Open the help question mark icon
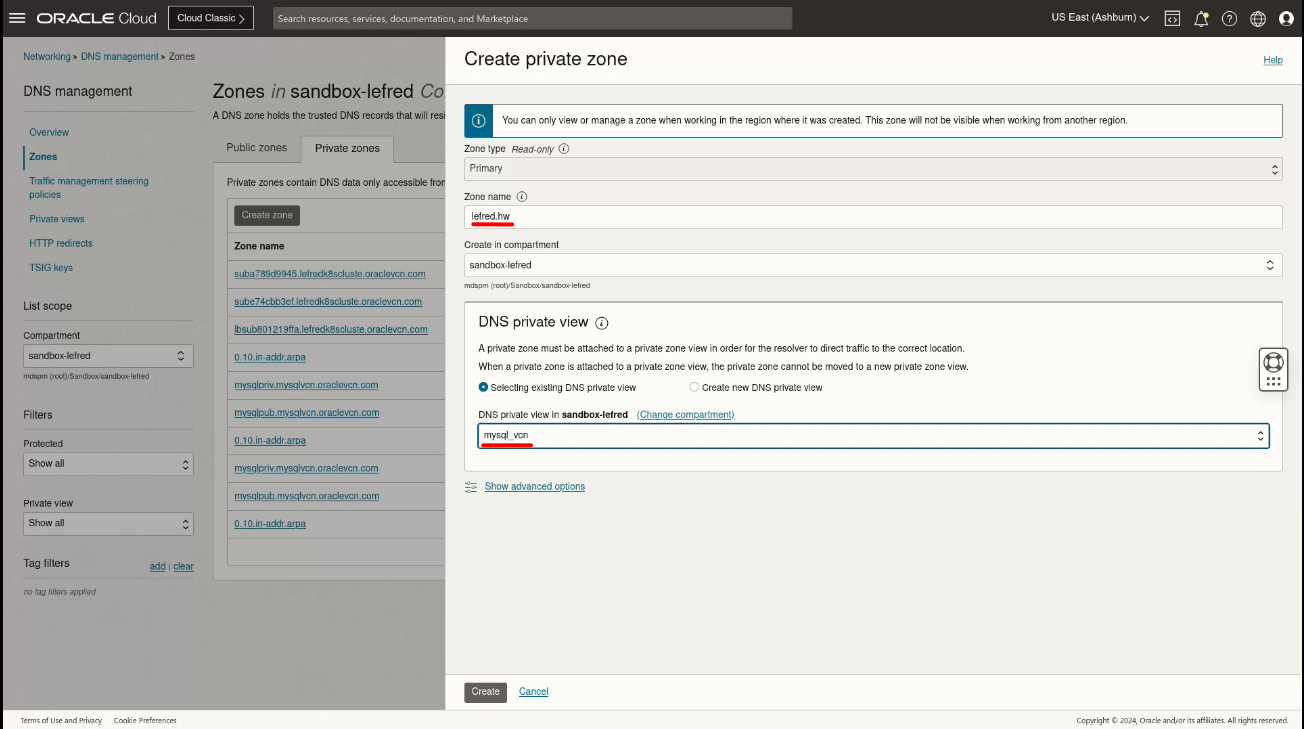Screen dimensions: 1304x729 [x=1229, y=17]
